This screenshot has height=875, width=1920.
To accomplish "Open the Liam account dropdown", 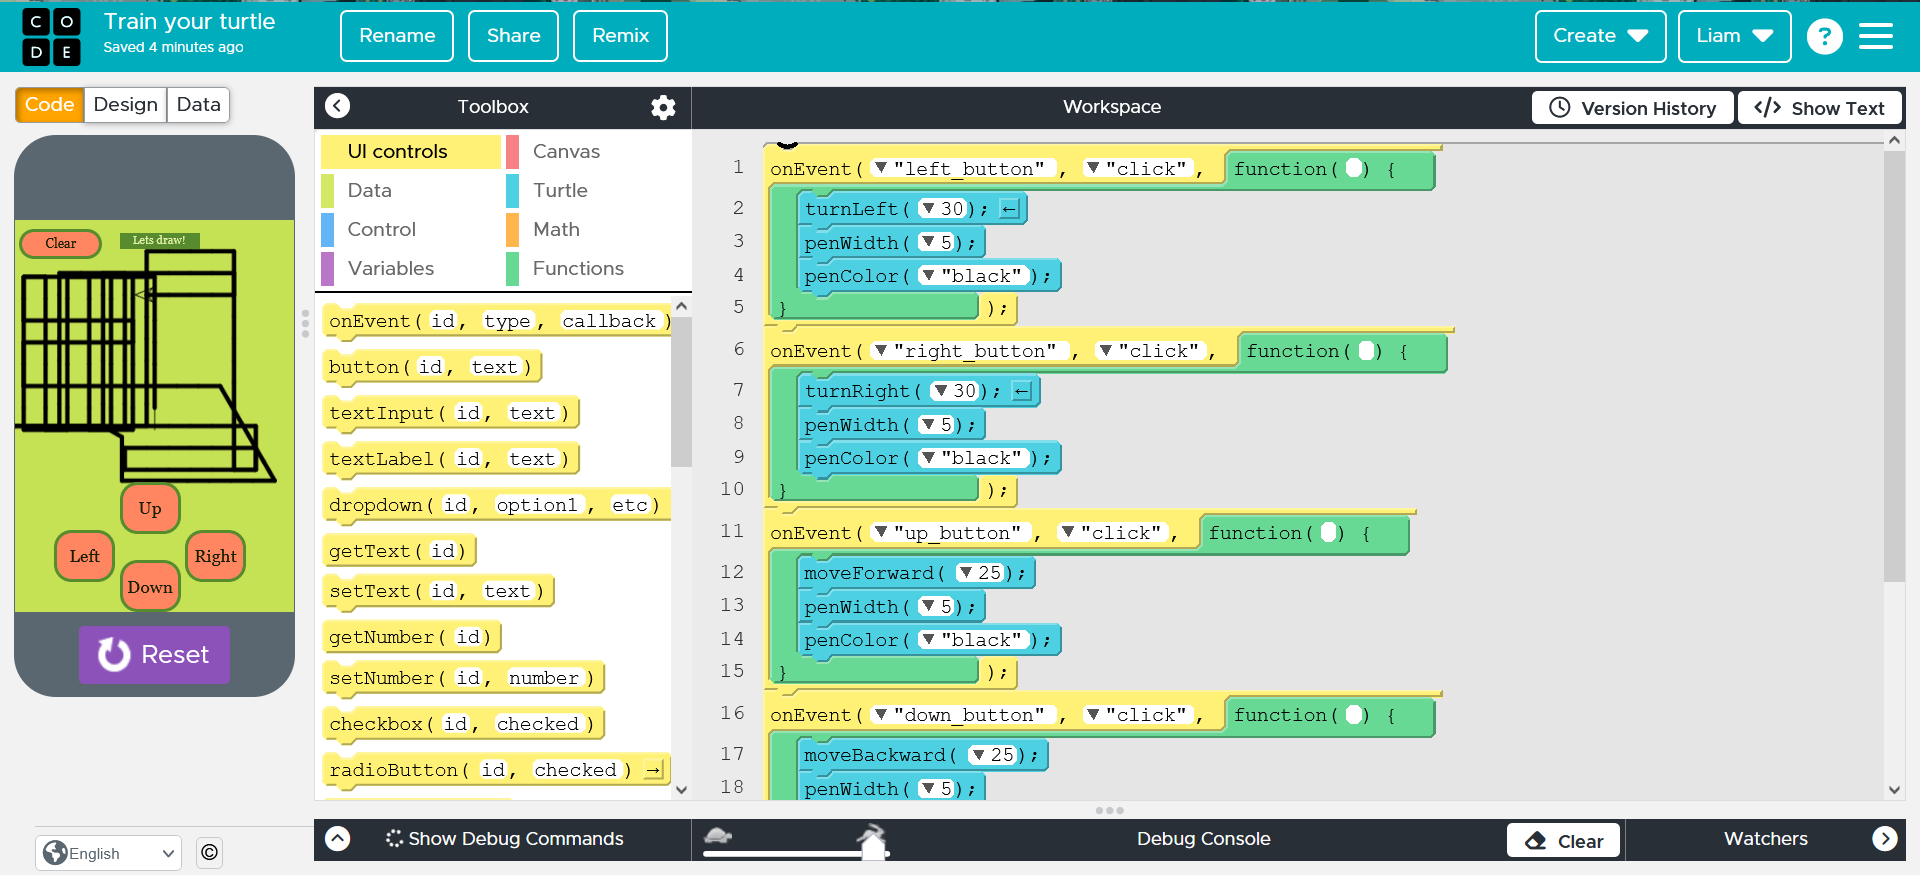I will click(1733, 36).
